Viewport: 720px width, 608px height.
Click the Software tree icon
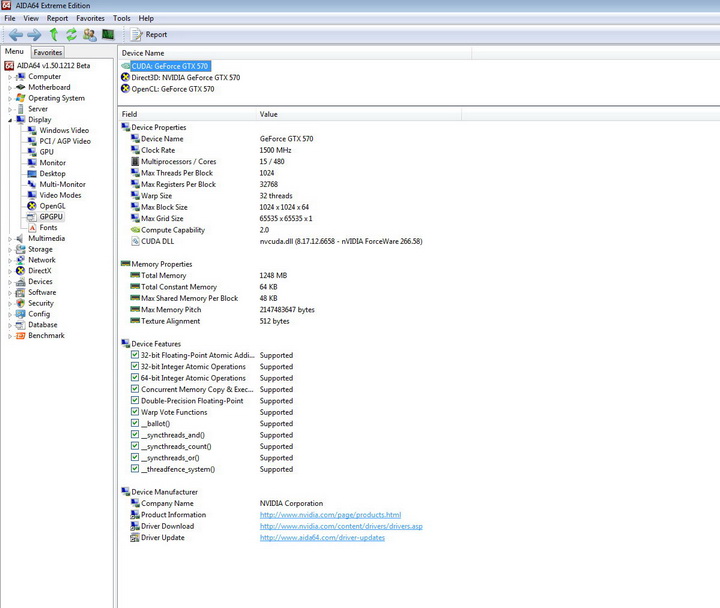(20, 293)
